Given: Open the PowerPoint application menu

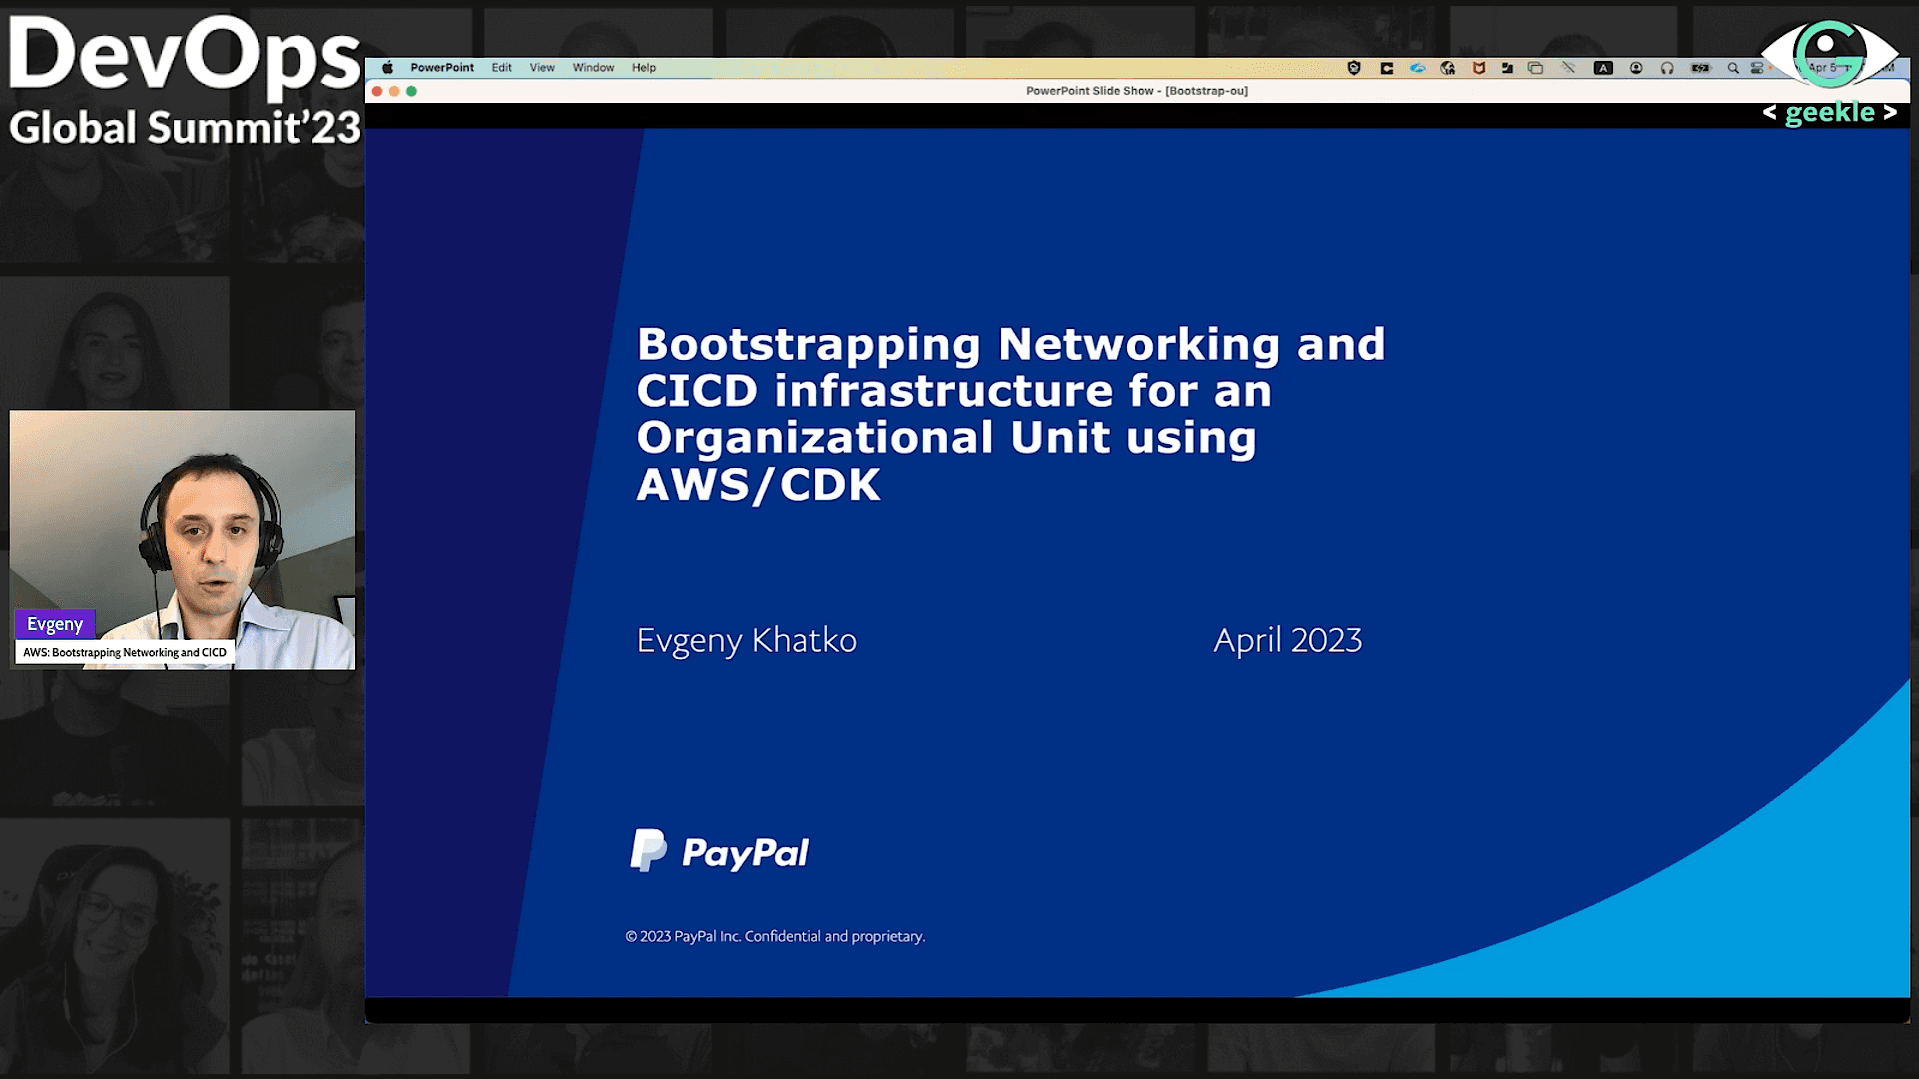Looking at the screenshot, I should [442, 68].
